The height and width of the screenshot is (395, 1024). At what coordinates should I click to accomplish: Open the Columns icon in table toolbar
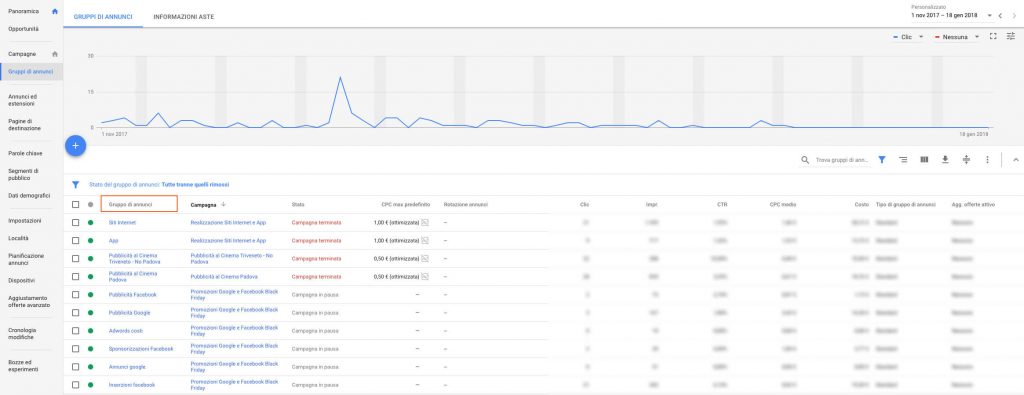click(x=924, y=159)
